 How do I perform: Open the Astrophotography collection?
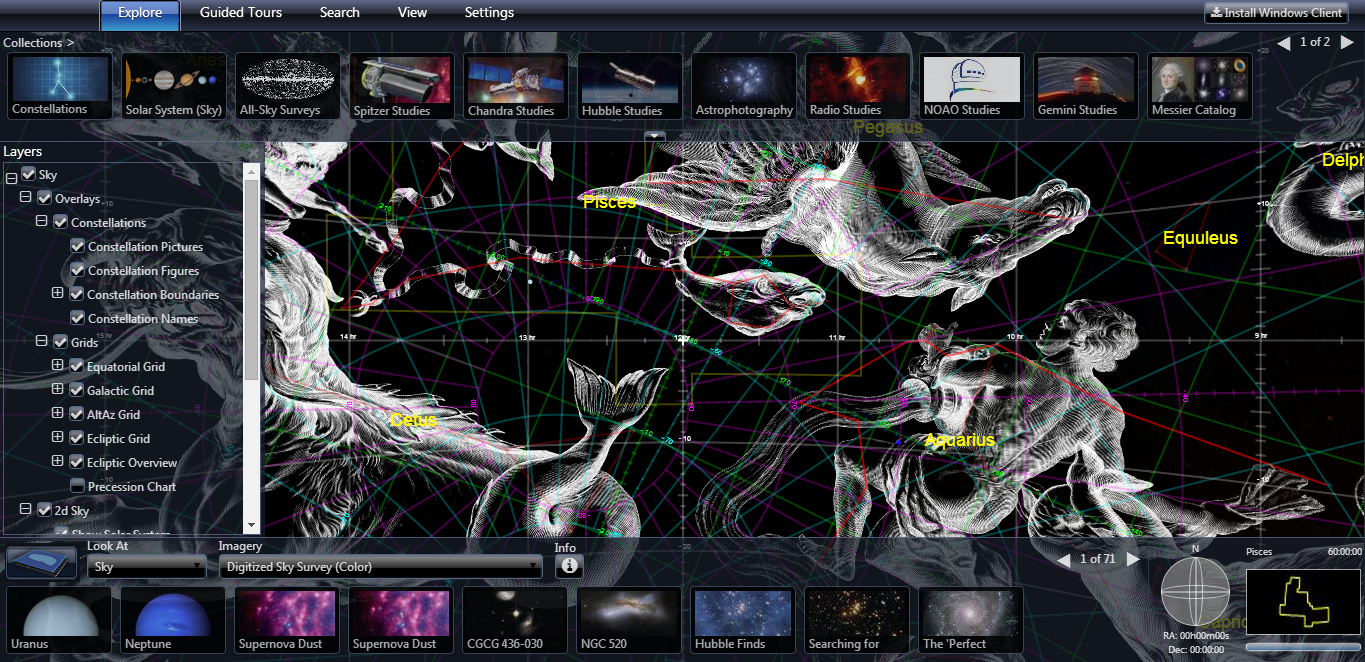point(744,87)
